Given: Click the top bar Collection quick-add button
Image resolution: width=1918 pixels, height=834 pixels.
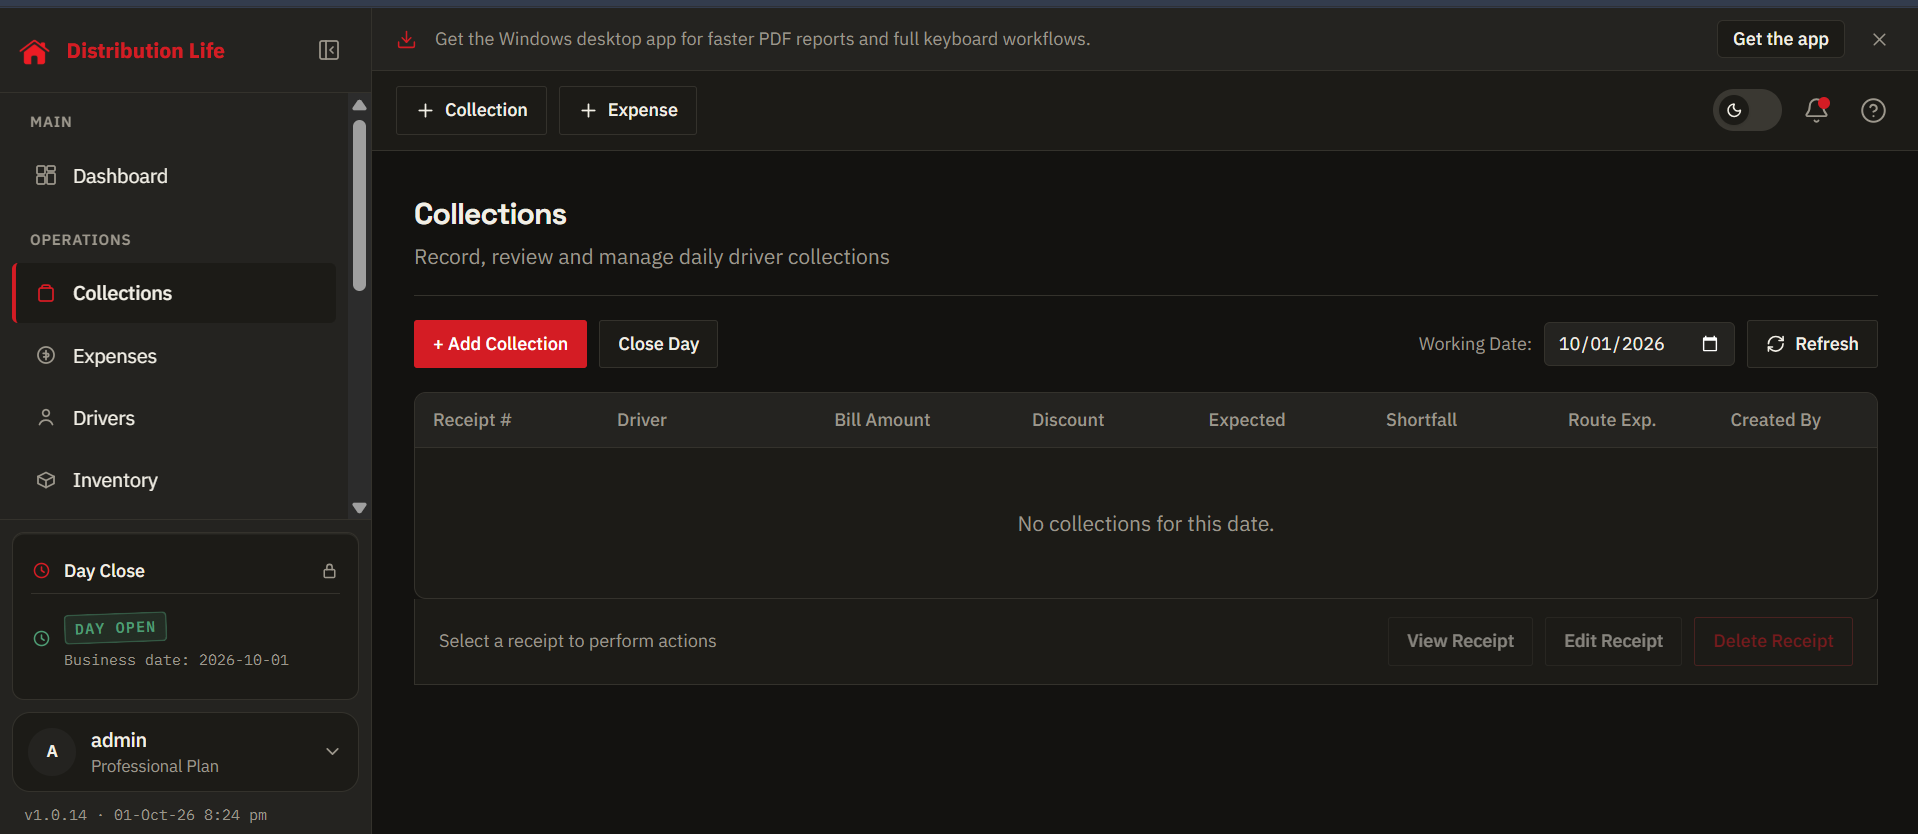Looking at the screenshot, I should (x=471, y=110).
